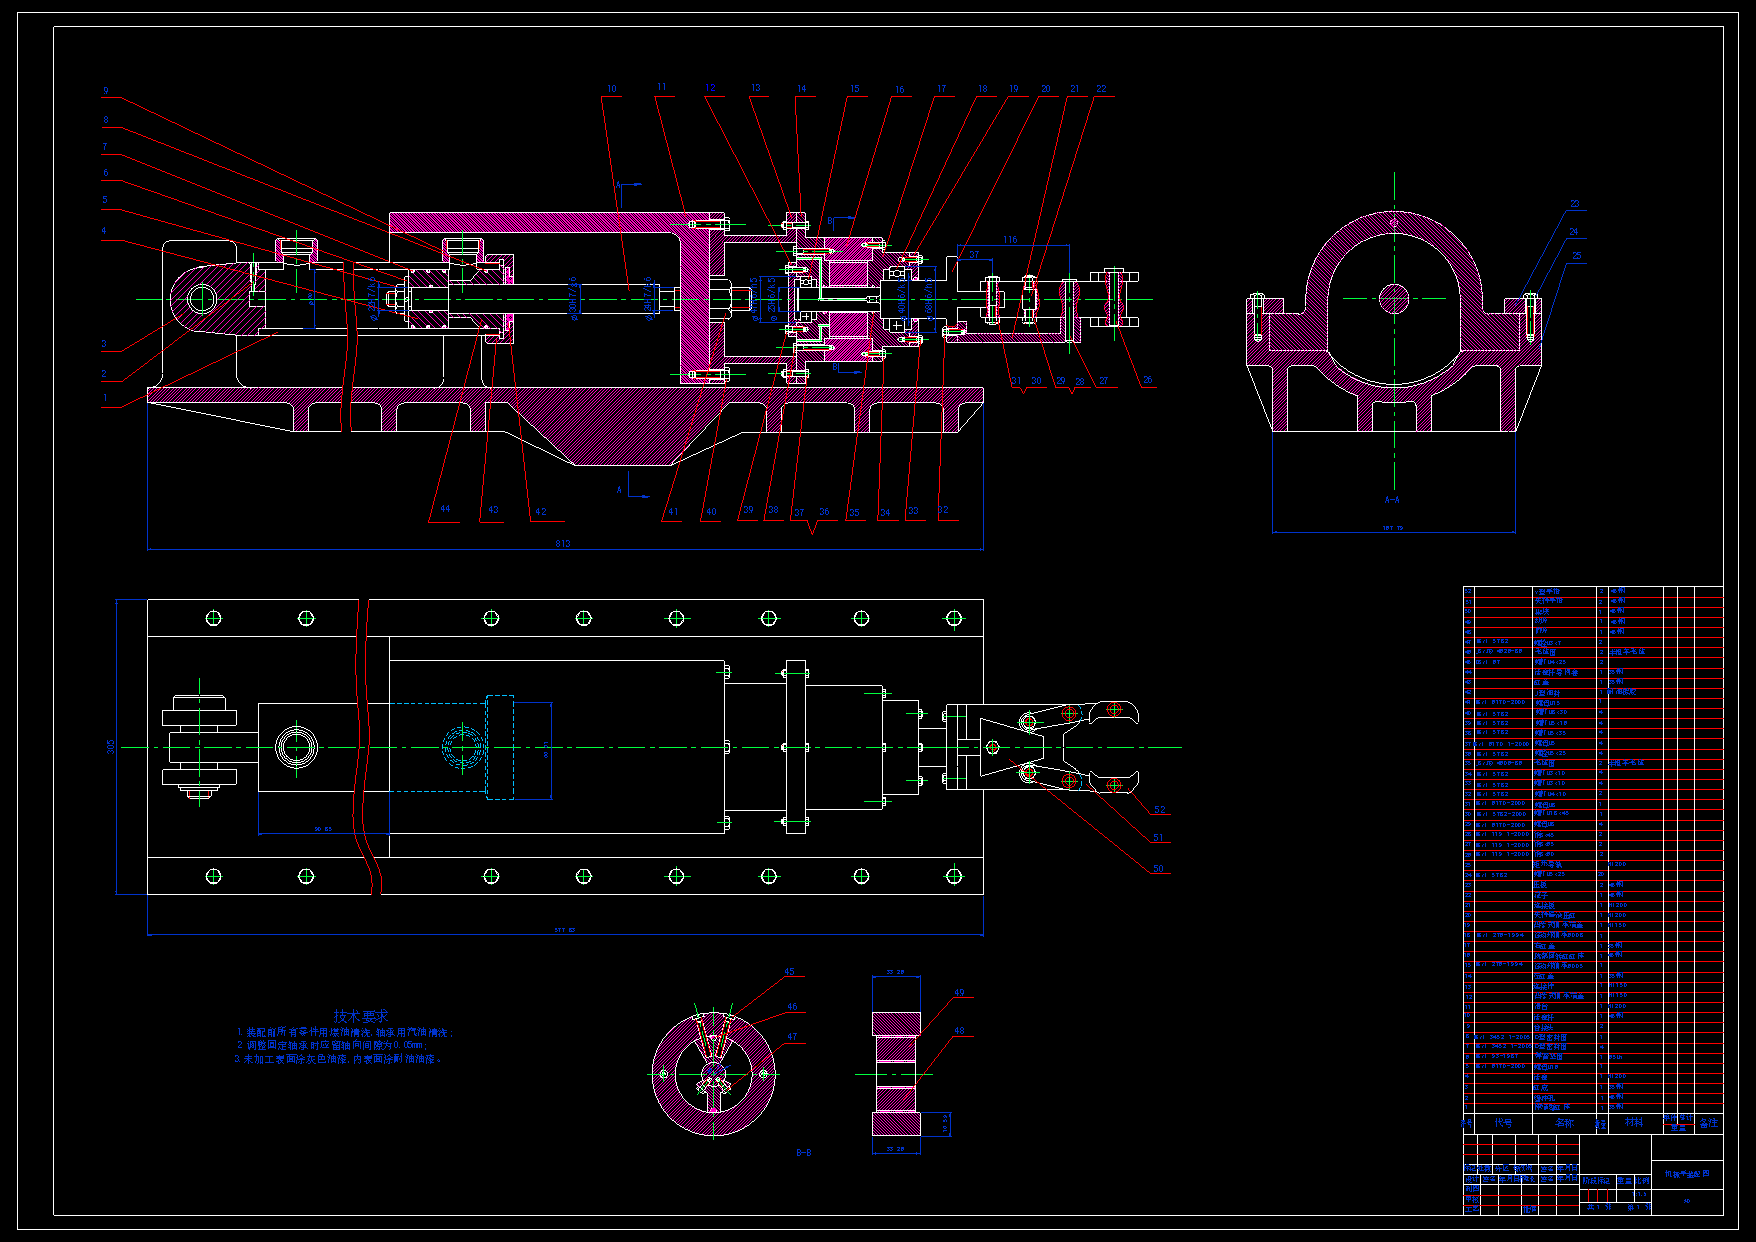The width and height of the screenshot is (1756, 1242).
Task: Select part callout number 44
Action: pos(445,509)
